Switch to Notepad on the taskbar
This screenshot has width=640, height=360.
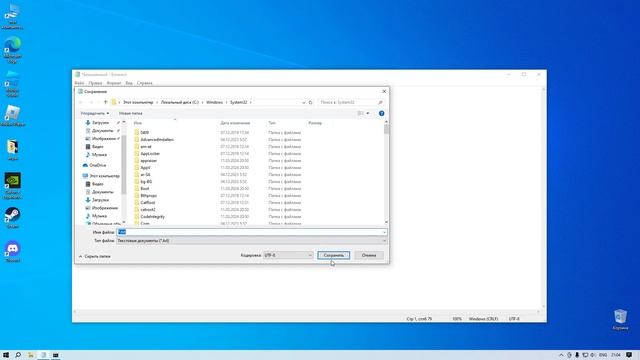pos(43,355)
